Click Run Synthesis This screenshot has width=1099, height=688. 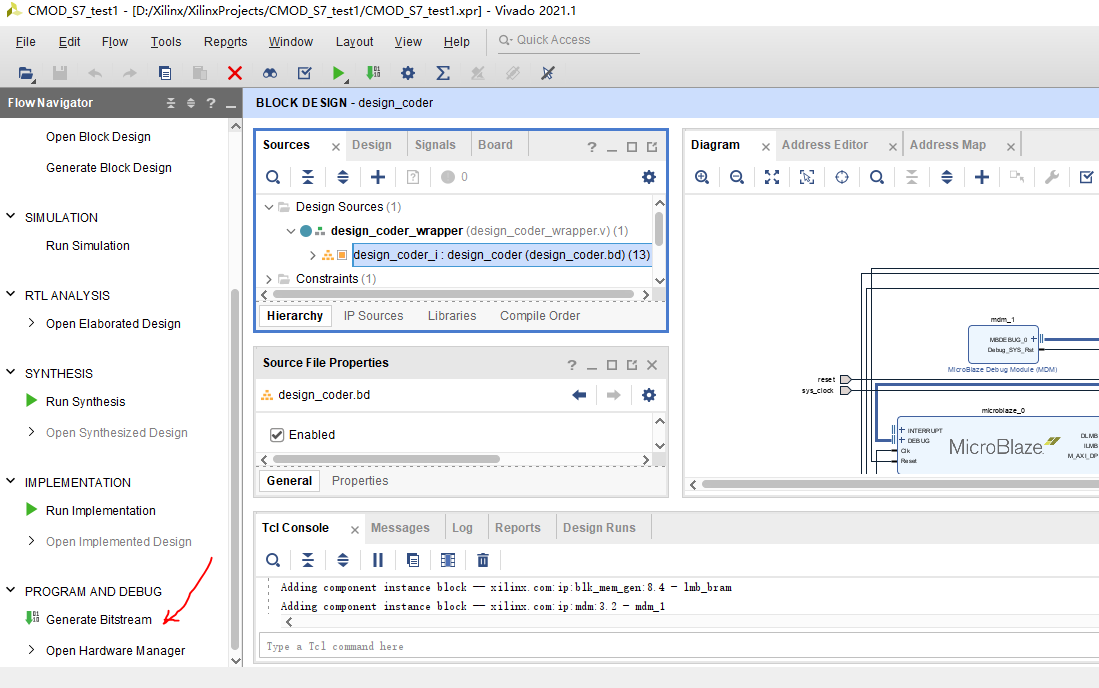(85, 402)
